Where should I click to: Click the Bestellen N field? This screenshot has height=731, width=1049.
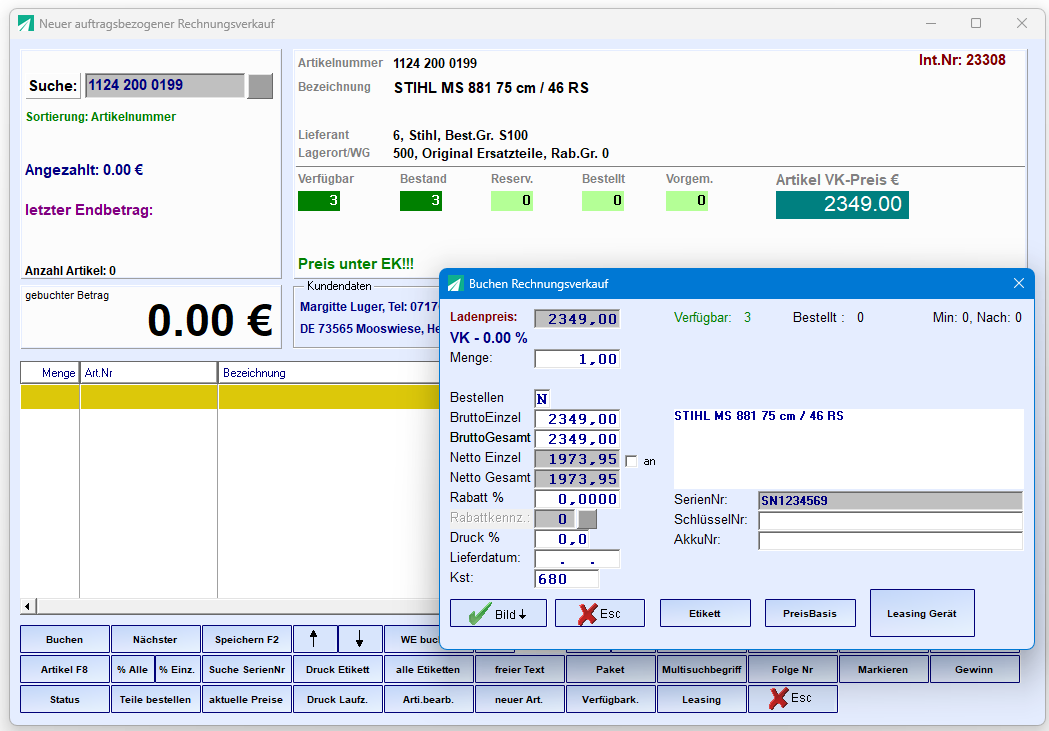[x=542, y=399]
